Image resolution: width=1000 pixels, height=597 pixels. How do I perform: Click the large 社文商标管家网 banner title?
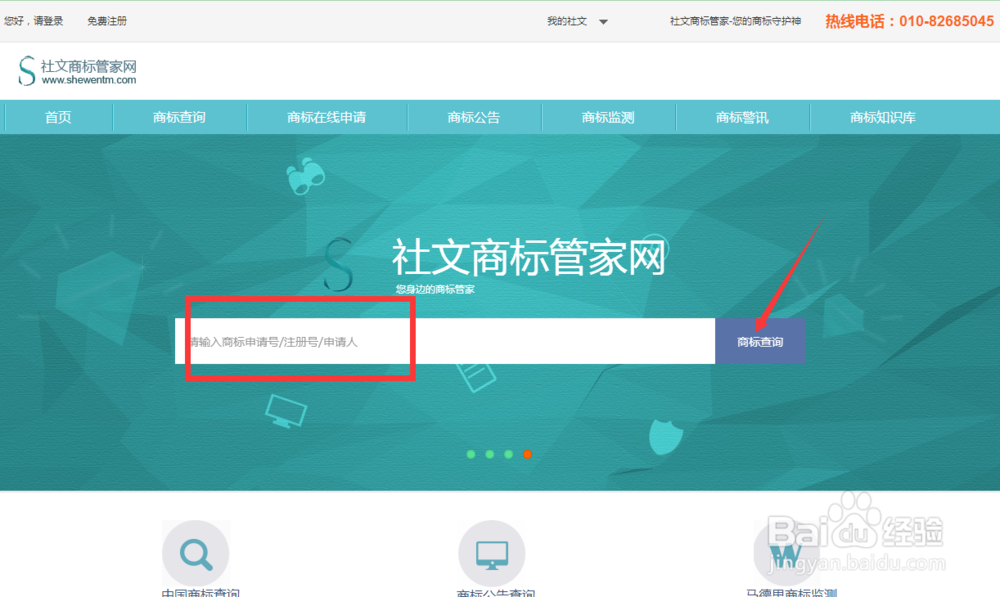[529, 257]
